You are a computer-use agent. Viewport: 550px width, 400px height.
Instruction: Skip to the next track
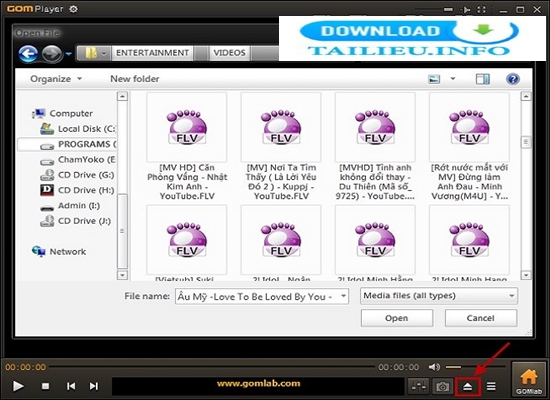click(94, 386)
